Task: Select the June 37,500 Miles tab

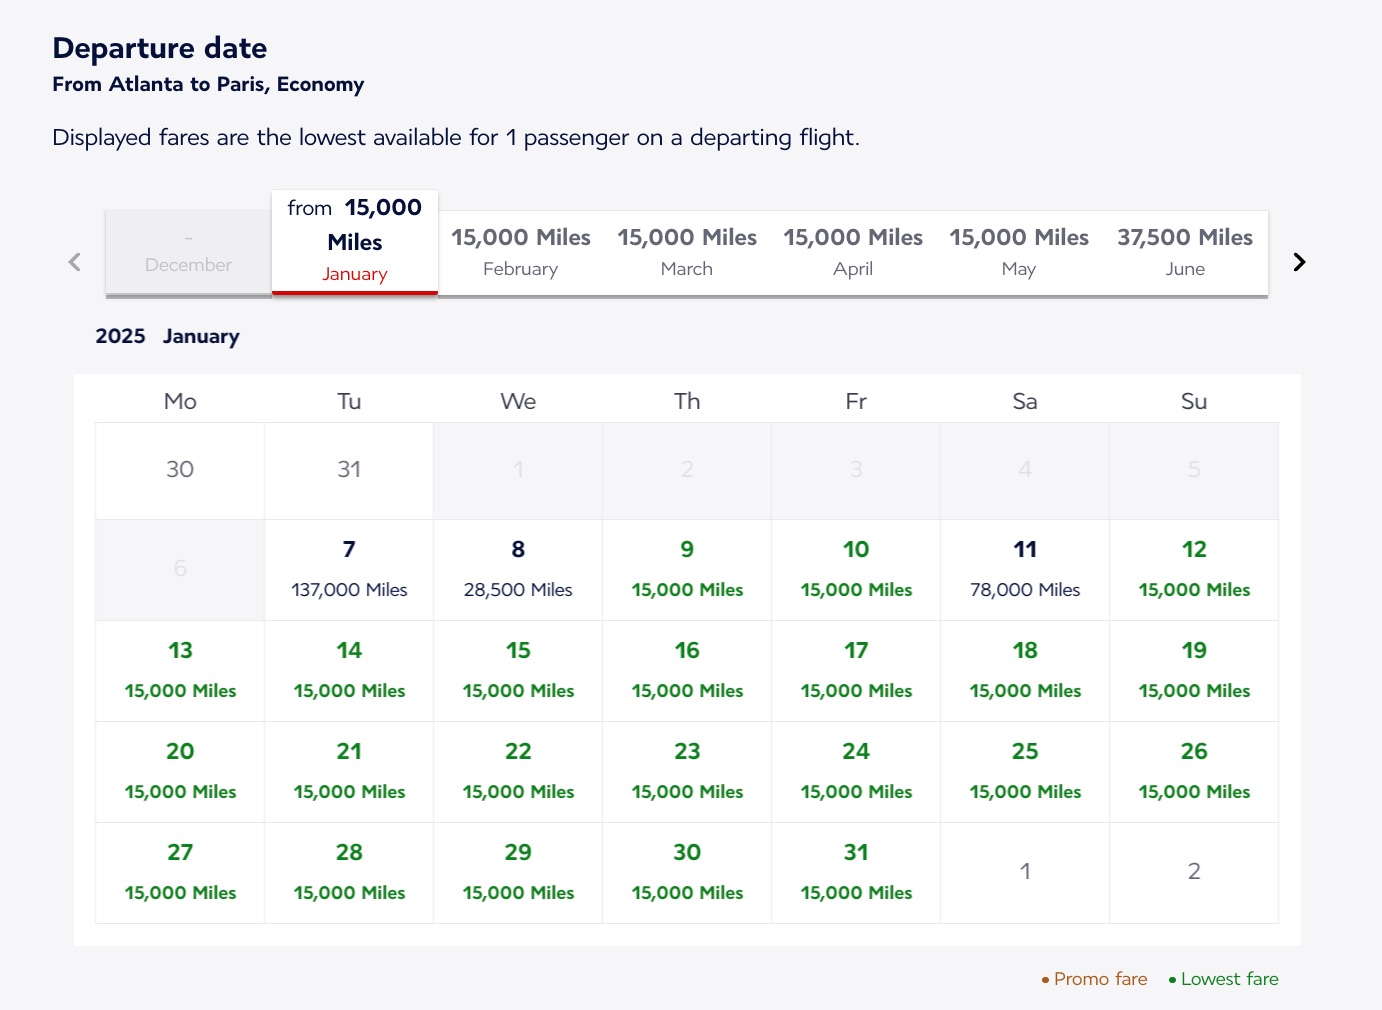Action: click(x=1185, y=252)
